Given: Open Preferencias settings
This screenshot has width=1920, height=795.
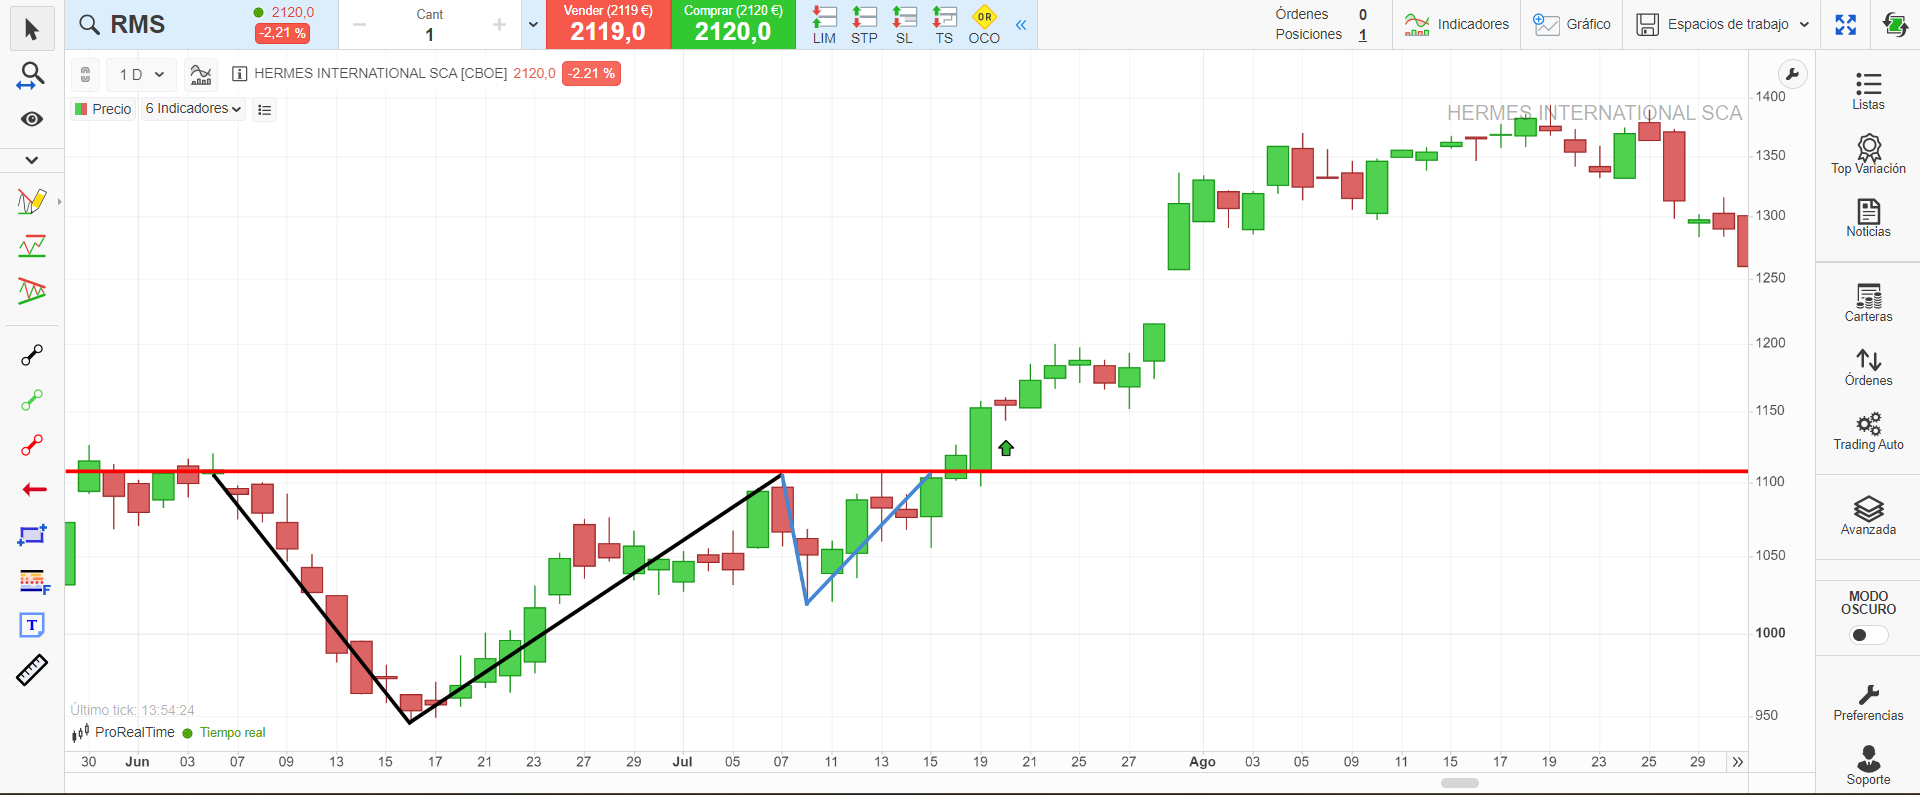Looking at the screenshot, I should click(1868, 702).
